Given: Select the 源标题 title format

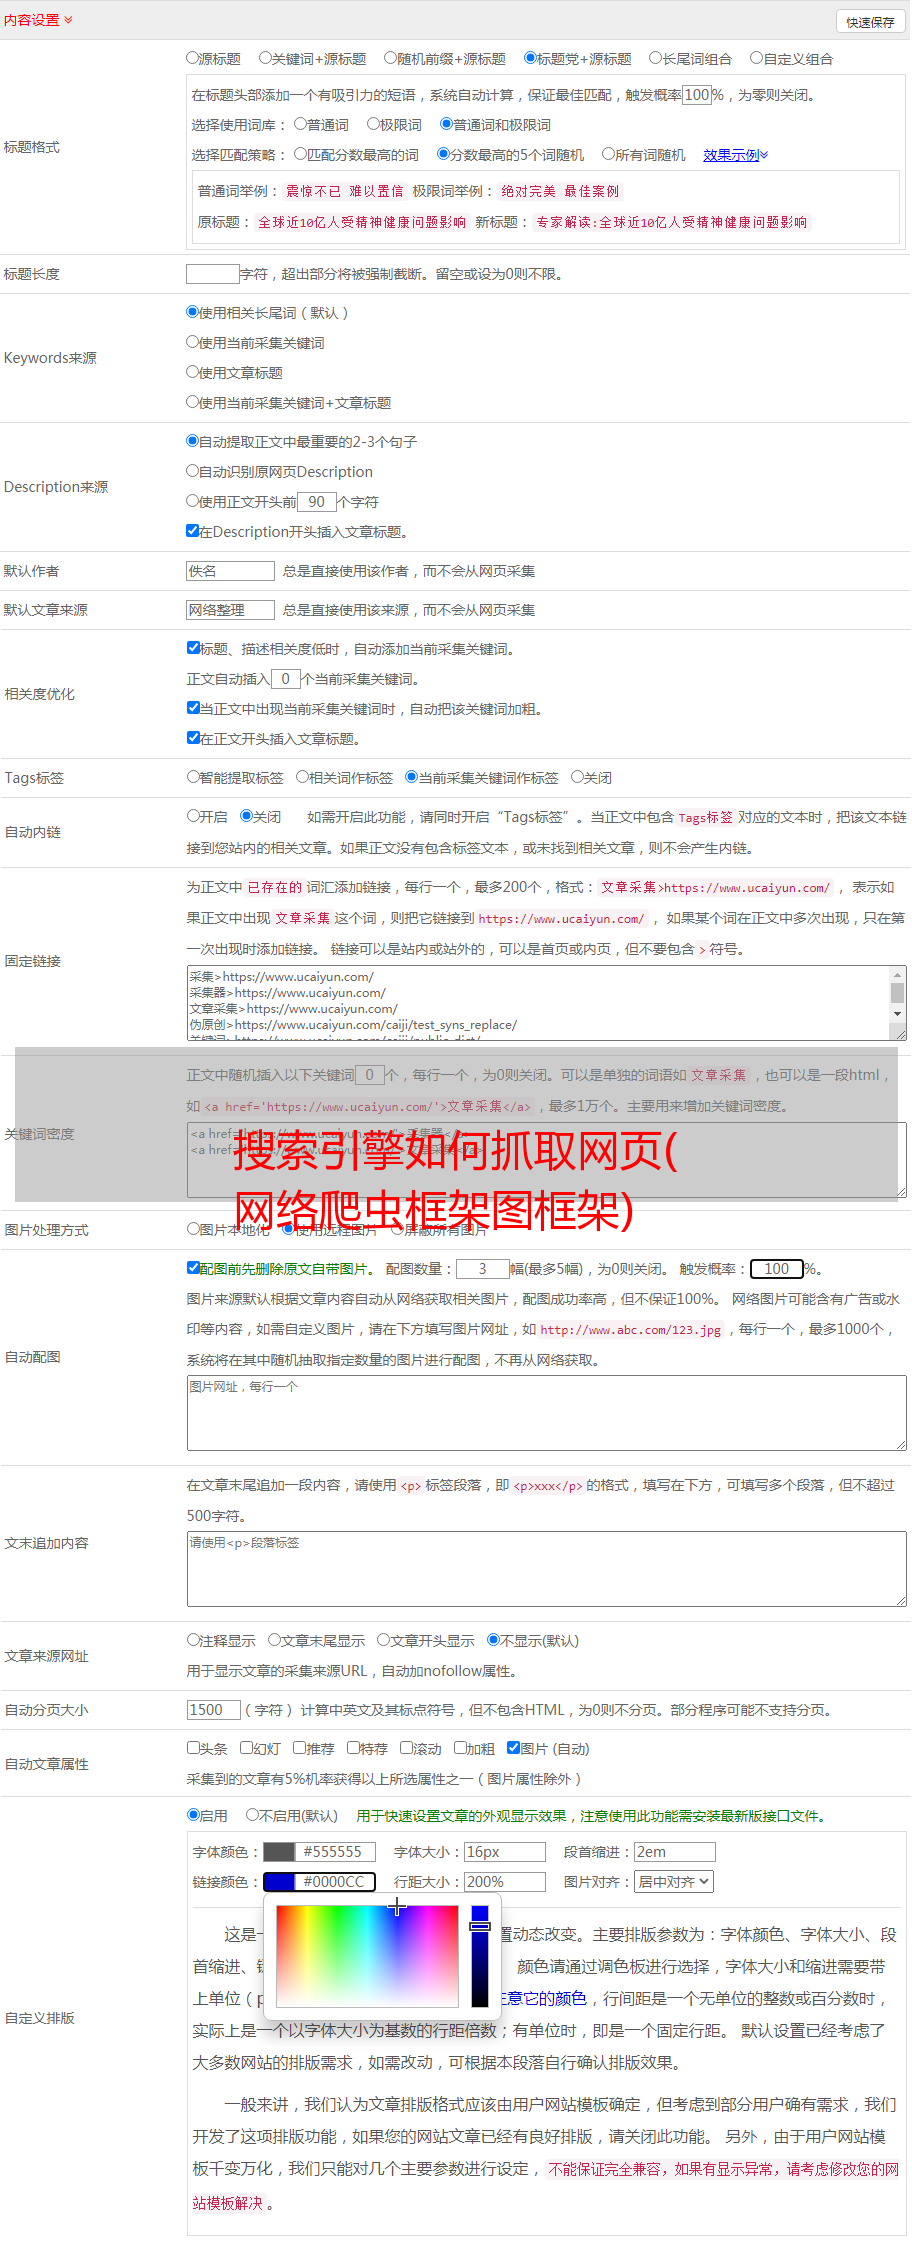Looking at the screenshot, I should [x=193, y=58].
